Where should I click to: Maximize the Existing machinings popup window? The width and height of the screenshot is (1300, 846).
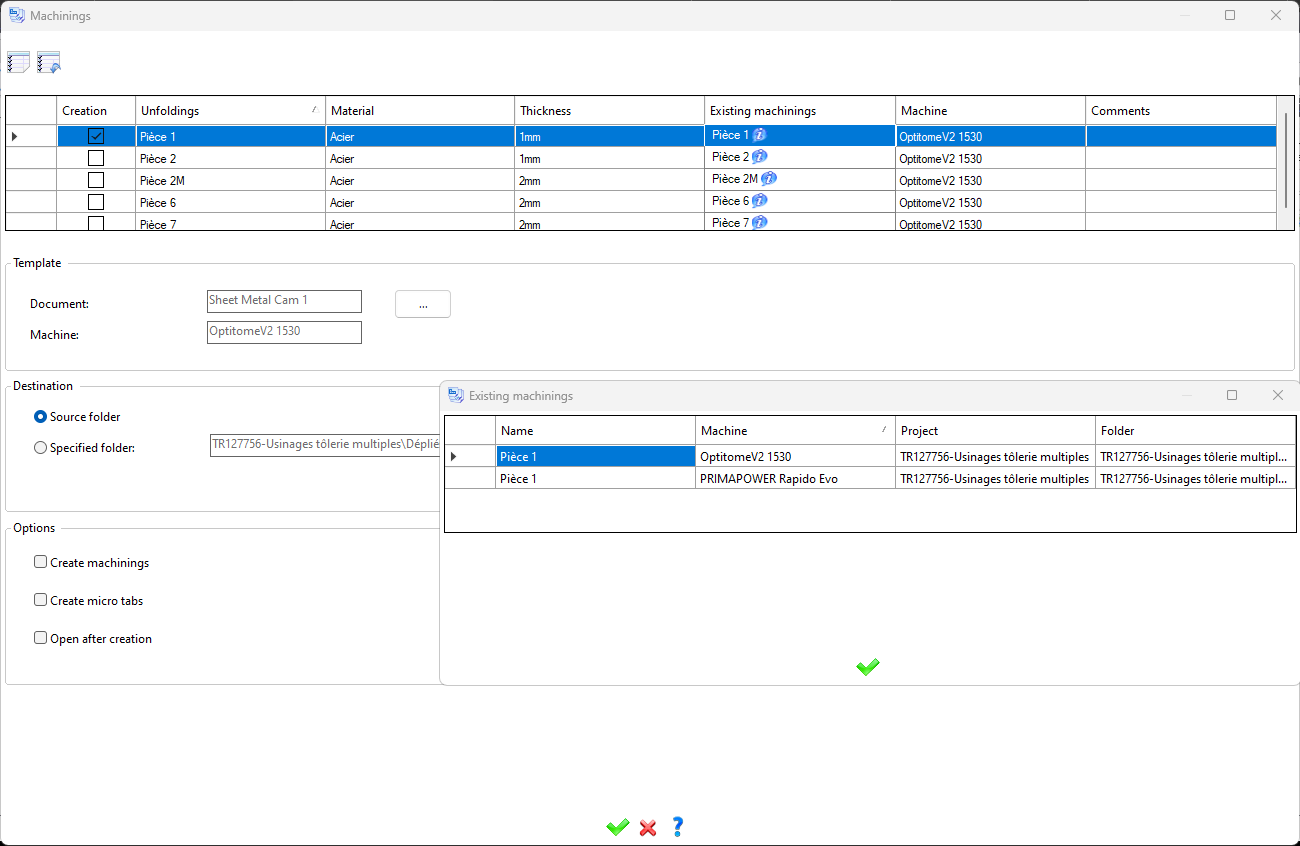pos(1232,395)
